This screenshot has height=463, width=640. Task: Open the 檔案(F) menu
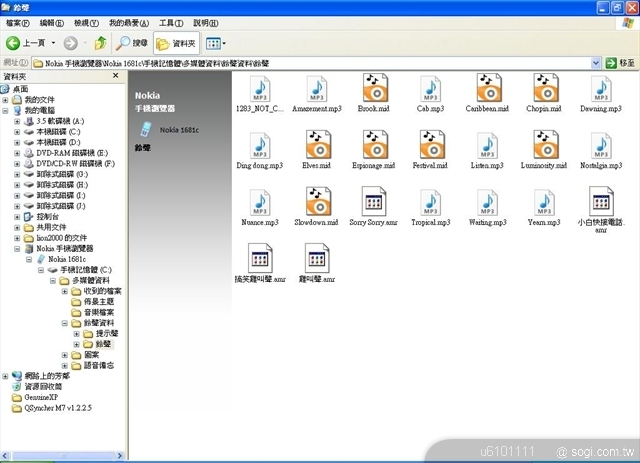point(18,23)
